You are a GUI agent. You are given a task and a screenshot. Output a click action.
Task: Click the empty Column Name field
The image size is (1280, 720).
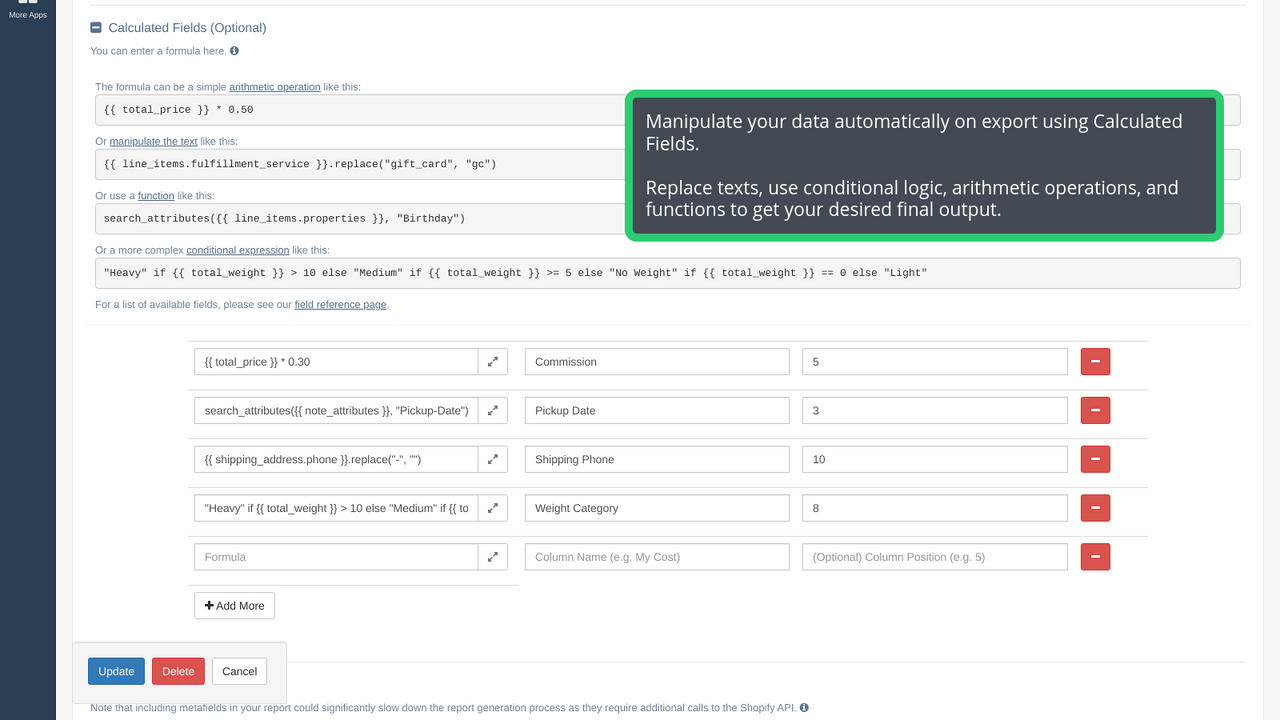coord(656,557)
